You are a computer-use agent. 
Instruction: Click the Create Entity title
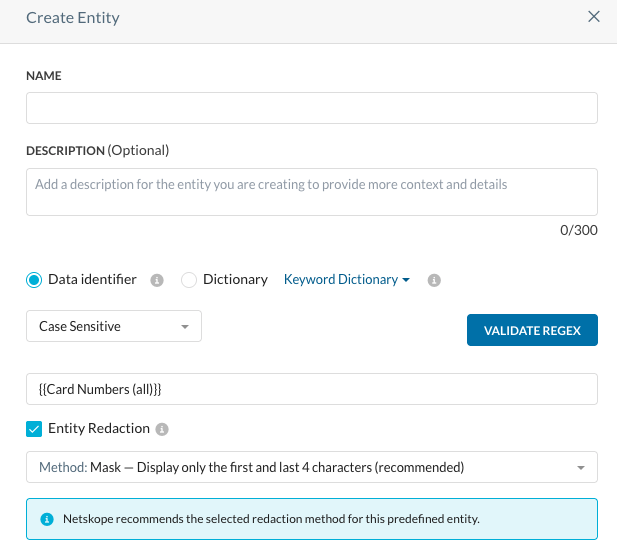click(73, 18)
